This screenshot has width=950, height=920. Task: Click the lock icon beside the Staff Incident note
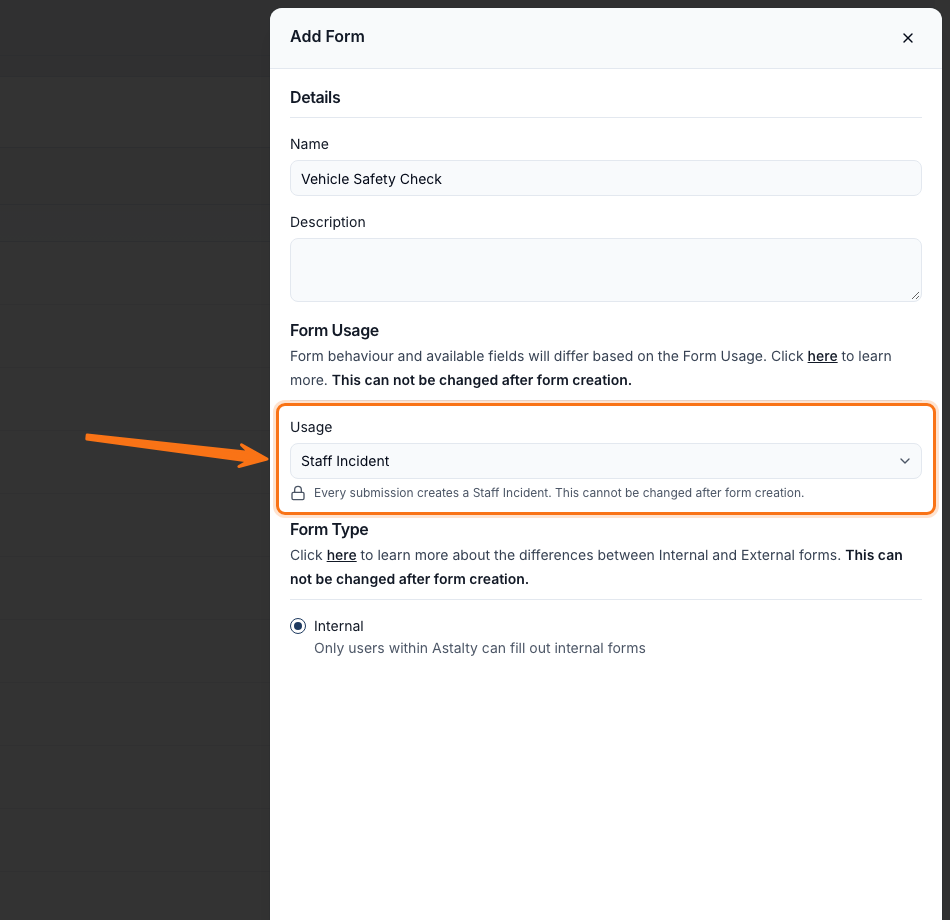297,493
